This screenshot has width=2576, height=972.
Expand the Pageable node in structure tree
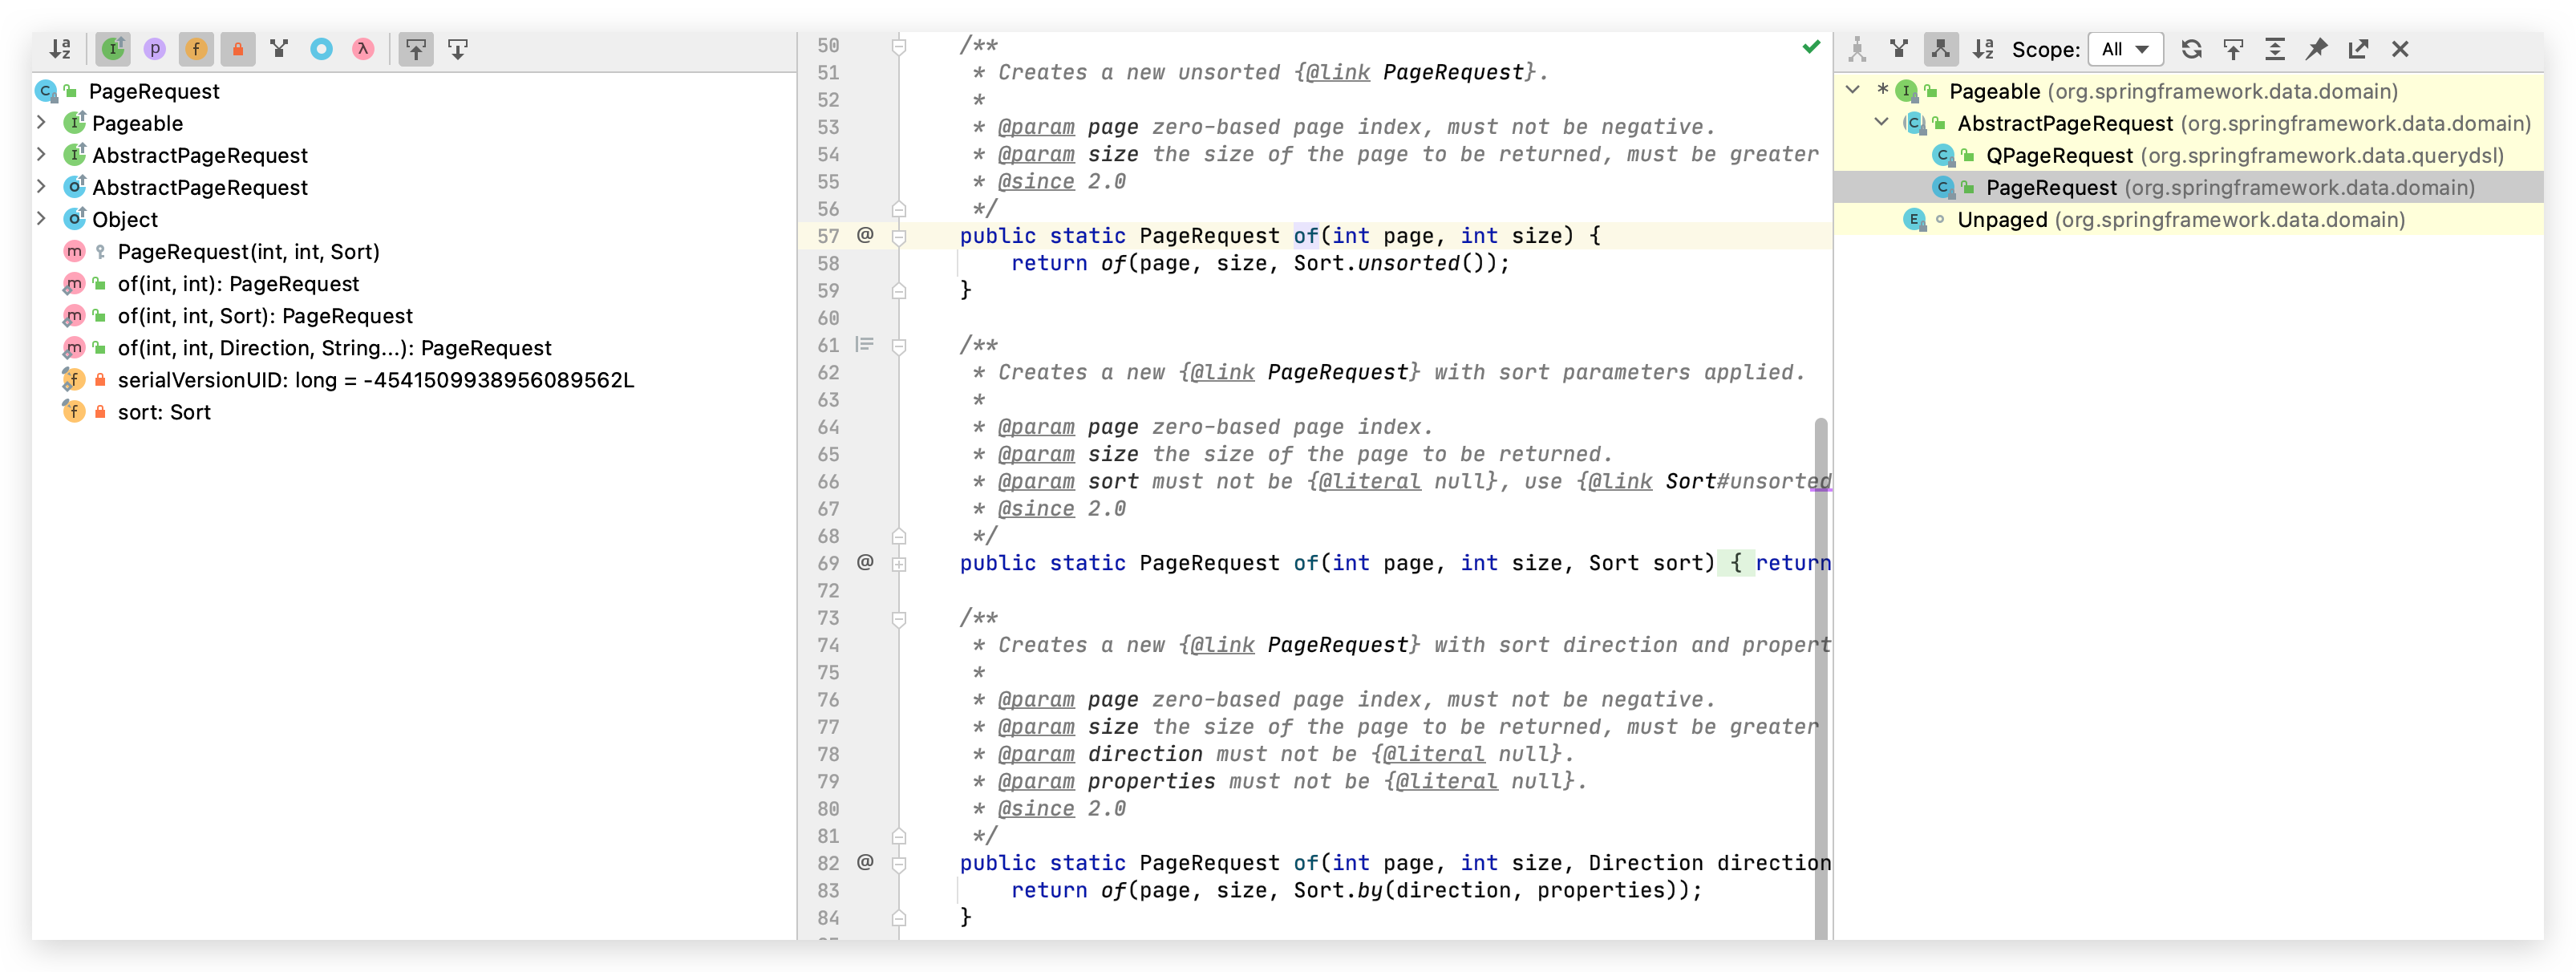click(x=41, y=123)
